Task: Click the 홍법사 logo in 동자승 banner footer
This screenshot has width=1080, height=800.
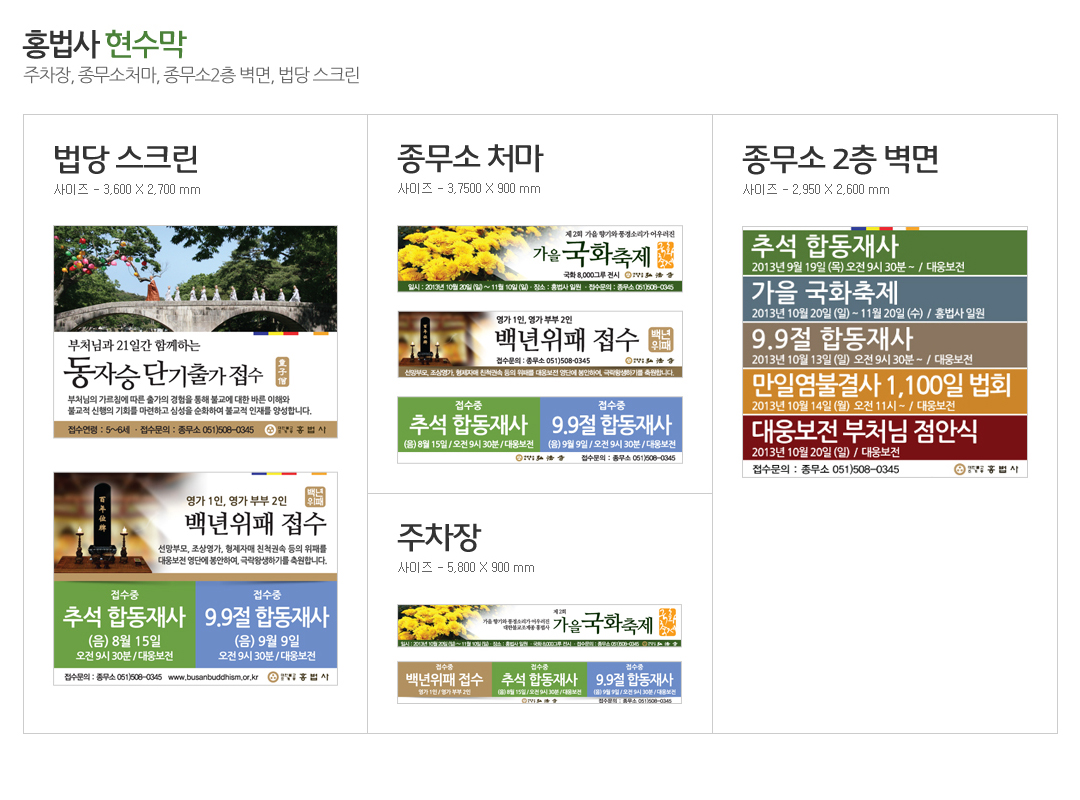Action: [295, 430]
